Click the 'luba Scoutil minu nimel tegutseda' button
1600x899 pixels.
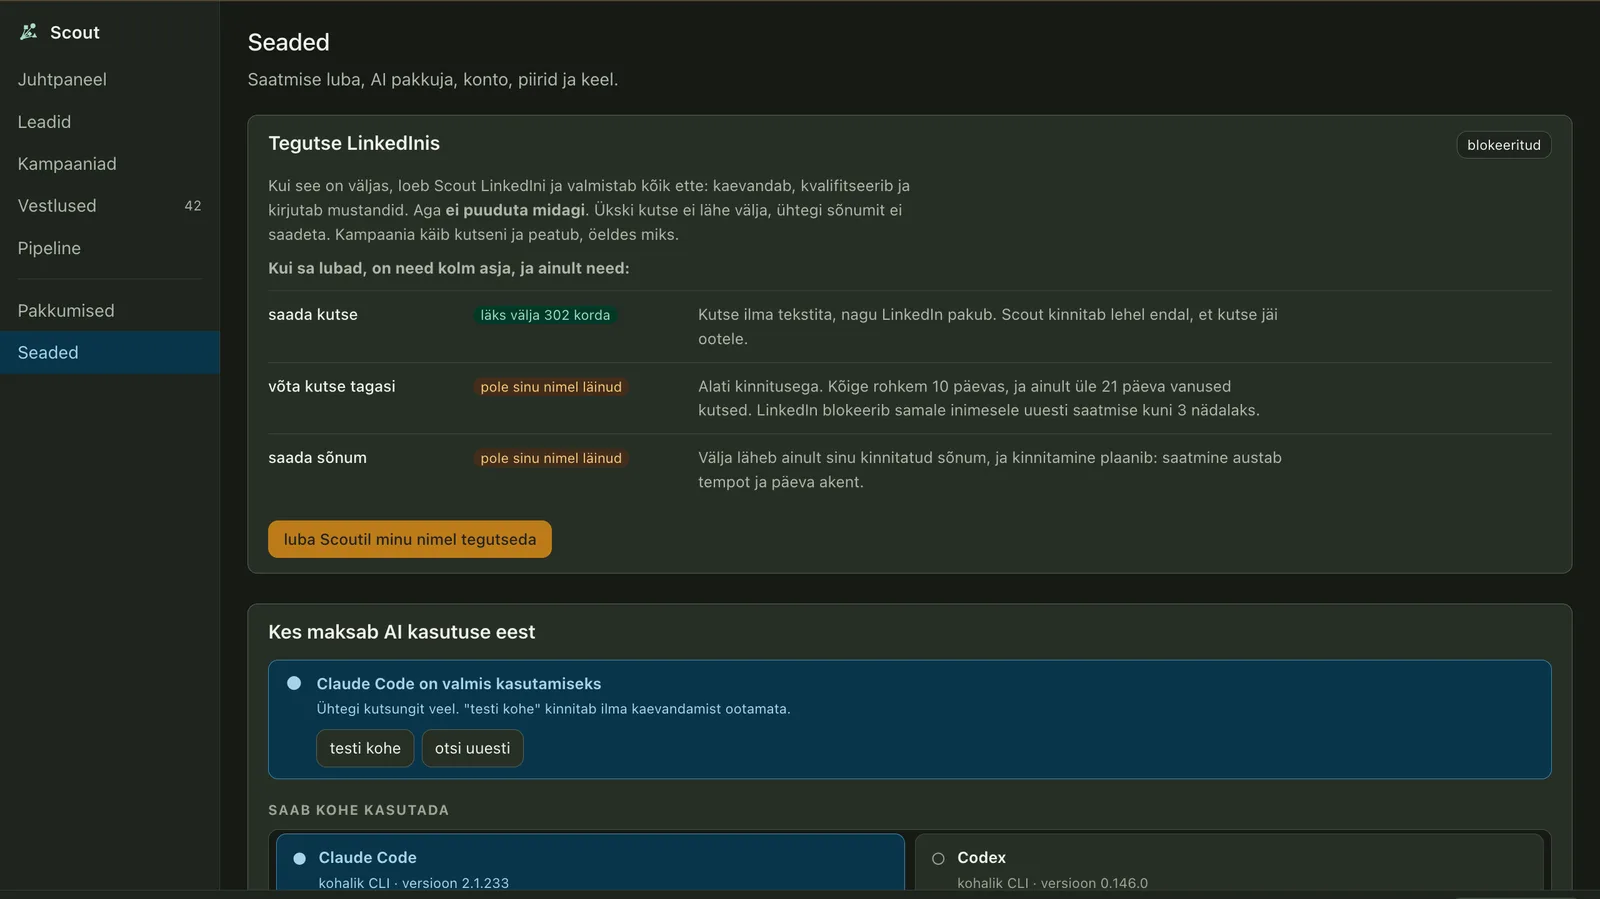tap(410, 539)
